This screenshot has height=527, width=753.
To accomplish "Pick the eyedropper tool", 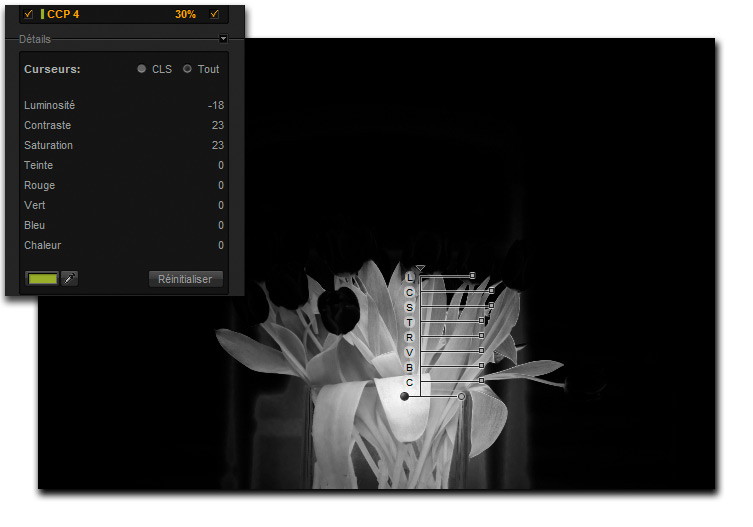I will point(70,279).
